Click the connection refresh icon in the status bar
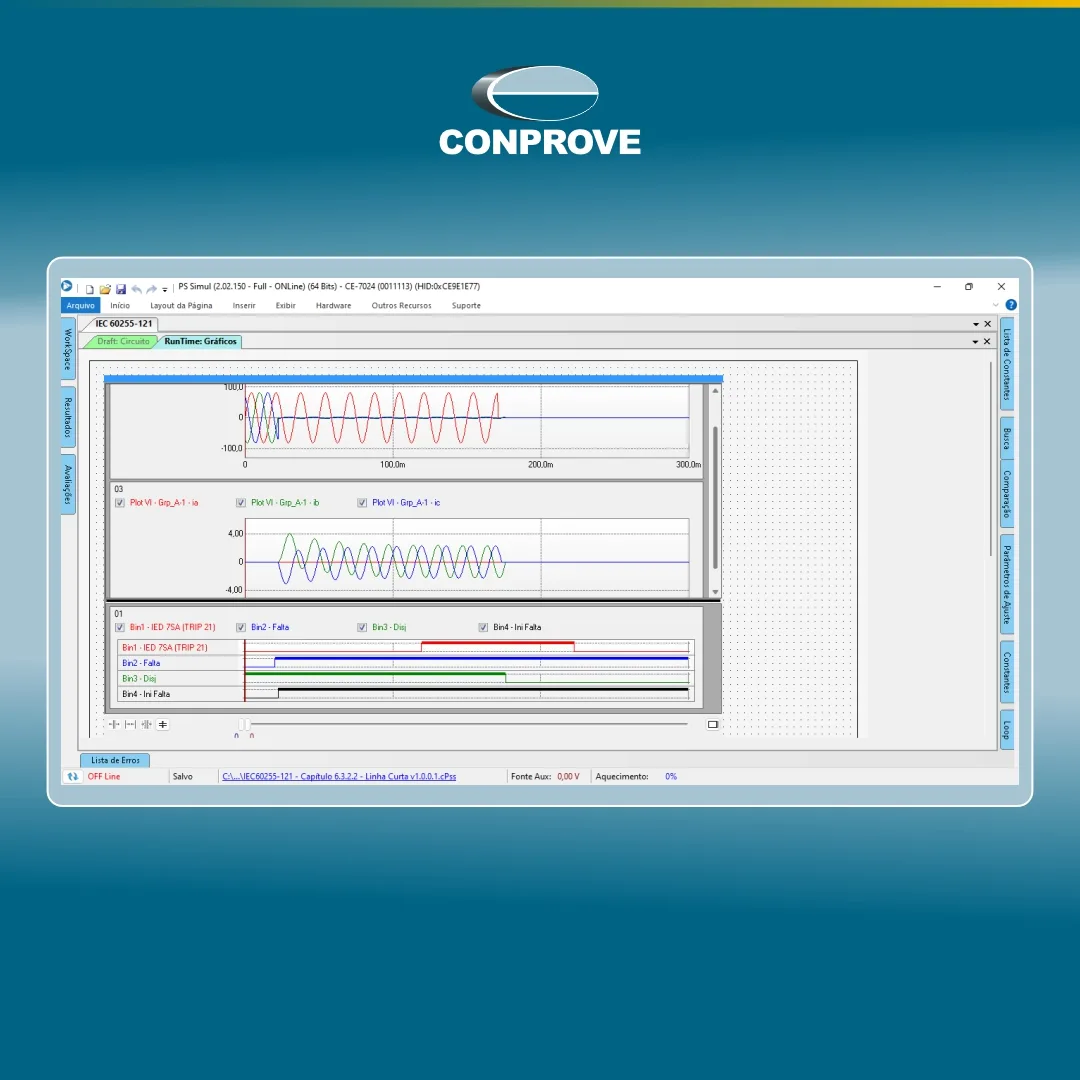The image size is (1080, 1080). click(72, 776)
